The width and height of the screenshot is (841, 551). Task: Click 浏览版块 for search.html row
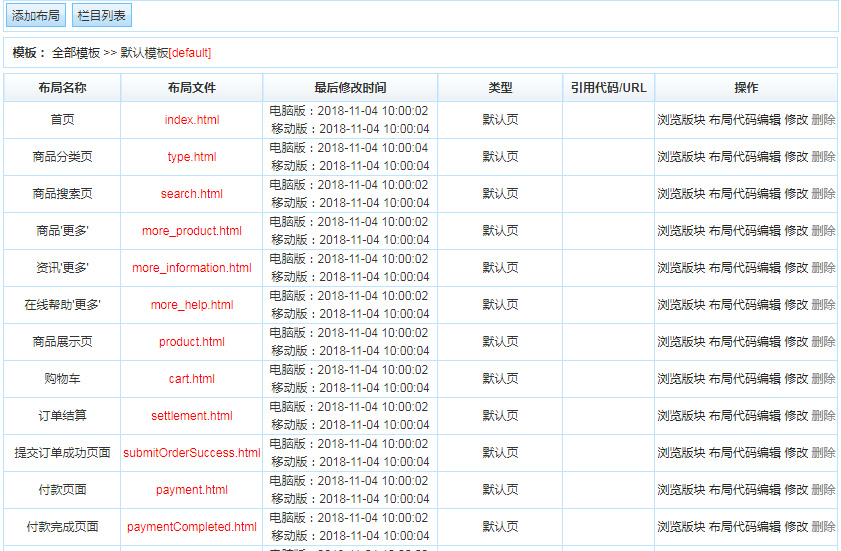(x=681, y=194)
